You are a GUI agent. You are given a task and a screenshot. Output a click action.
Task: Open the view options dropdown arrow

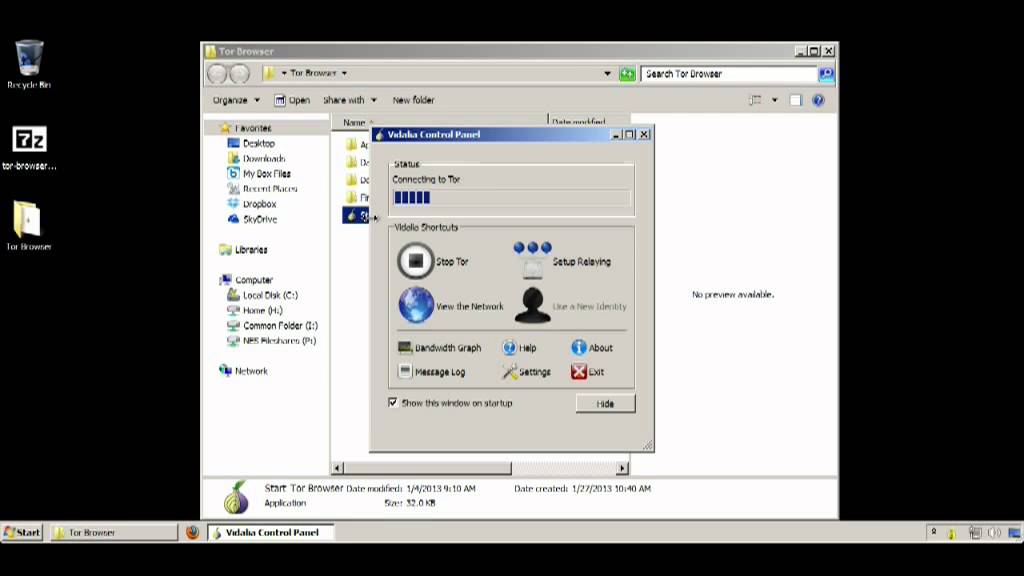(x=775, y=100)
